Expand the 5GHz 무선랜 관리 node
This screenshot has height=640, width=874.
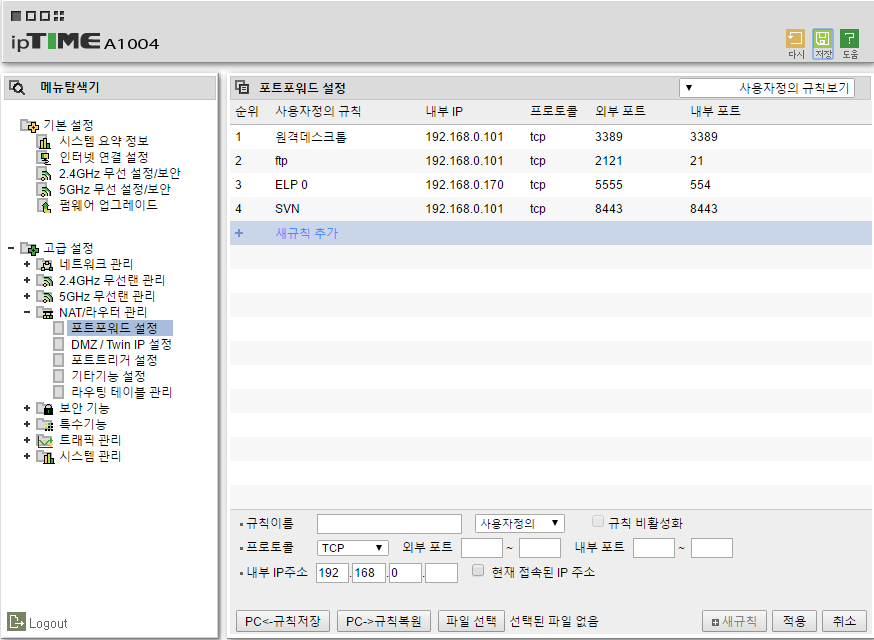tap(27, 296)
